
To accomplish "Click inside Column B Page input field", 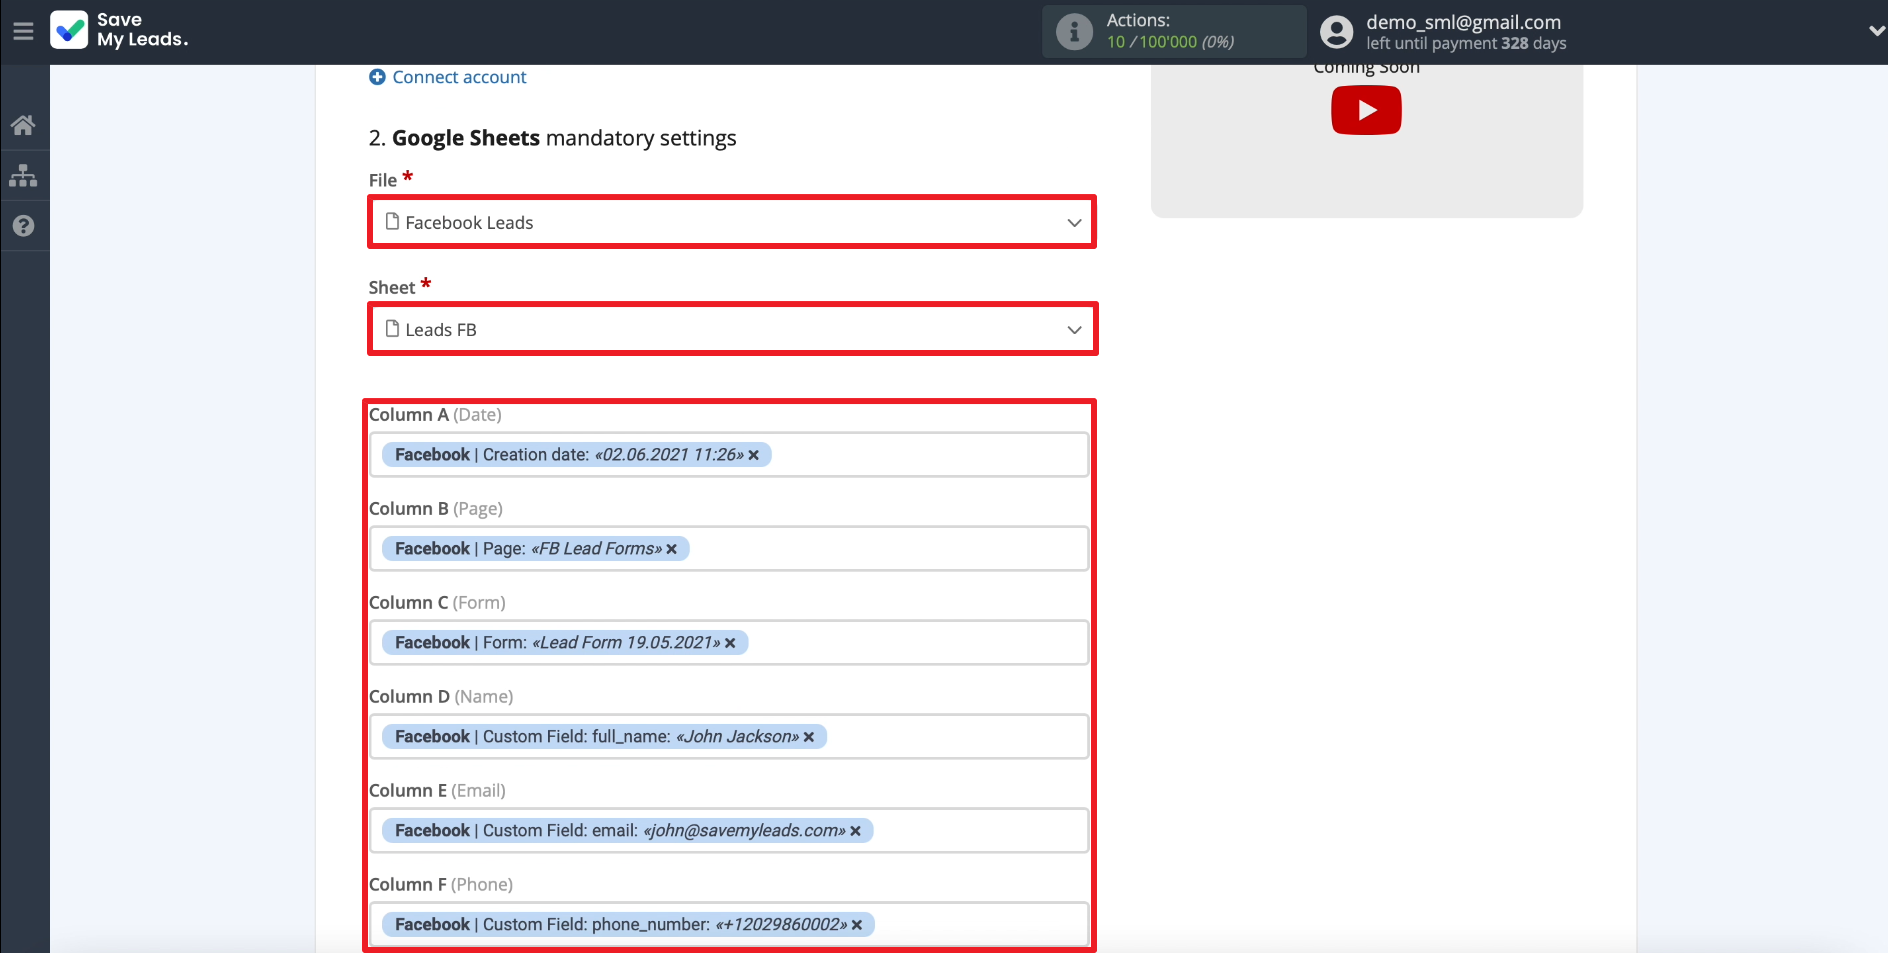I will [729, 549].
